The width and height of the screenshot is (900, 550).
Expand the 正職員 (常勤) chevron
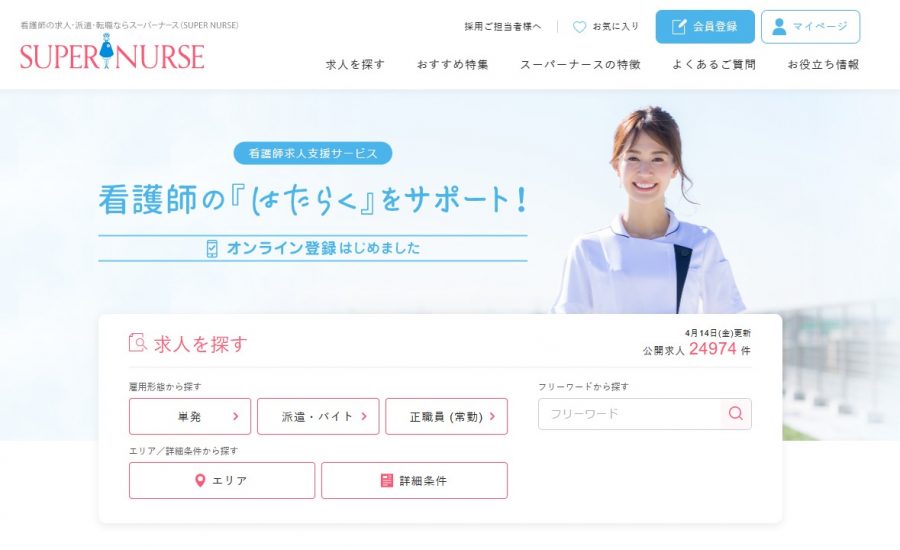pyautogui.click(x=492, y=416)
